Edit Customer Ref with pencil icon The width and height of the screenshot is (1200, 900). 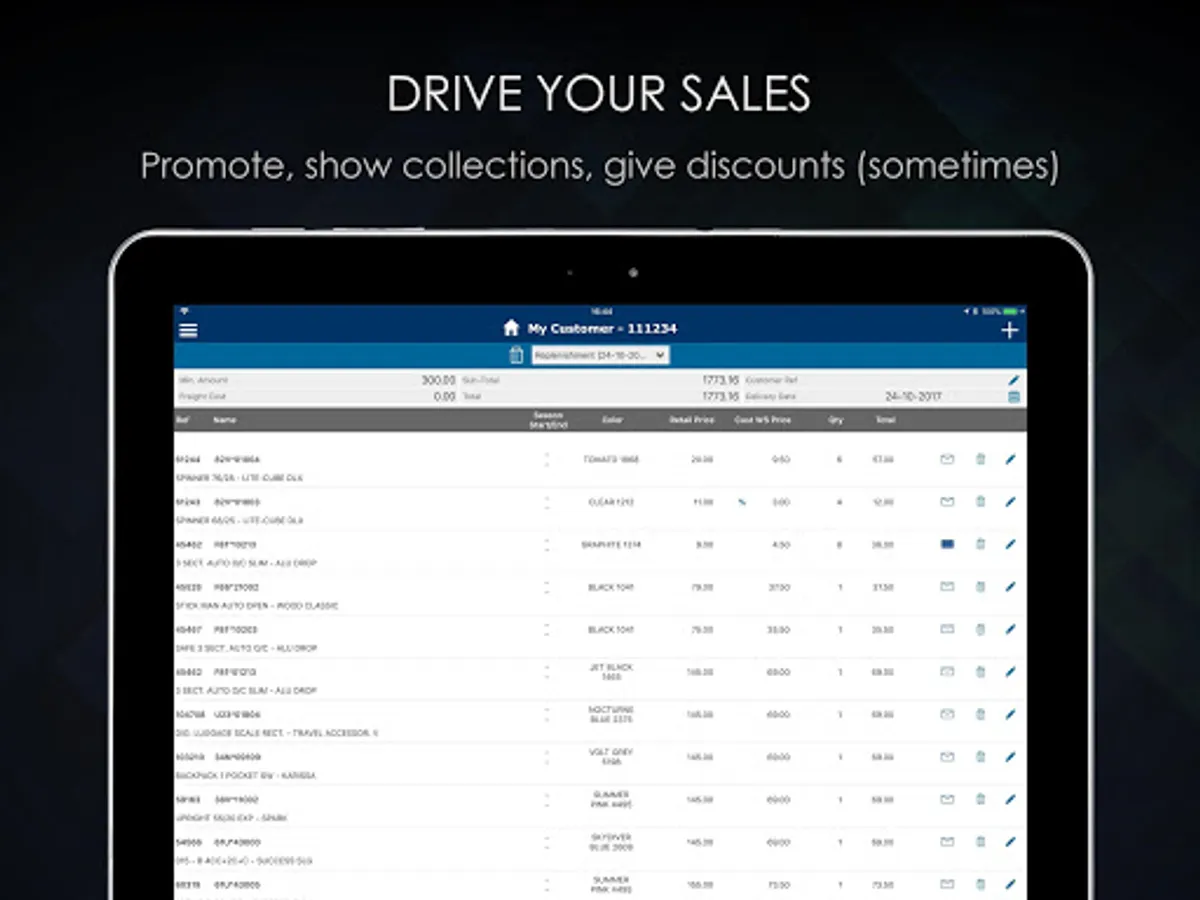pyautogui.click(x=1013, y=381)
